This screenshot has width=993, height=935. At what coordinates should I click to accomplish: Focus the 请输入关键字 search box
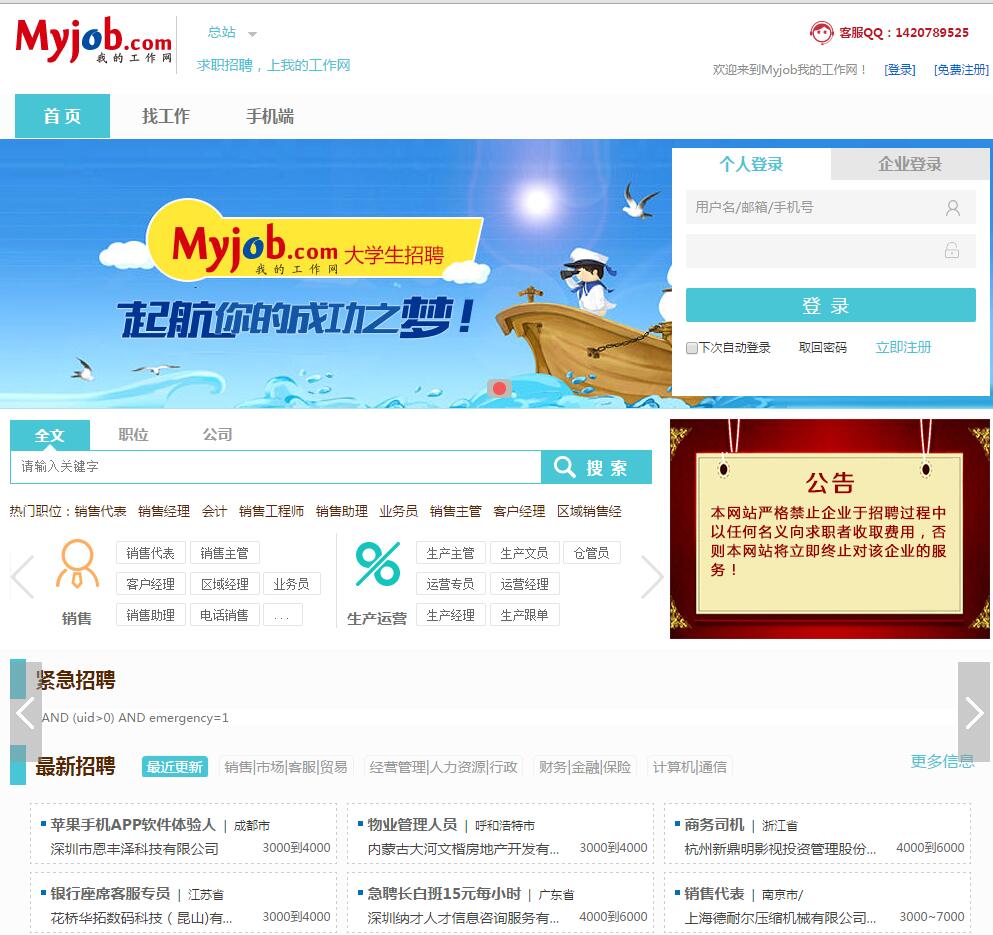click(276, 467)
